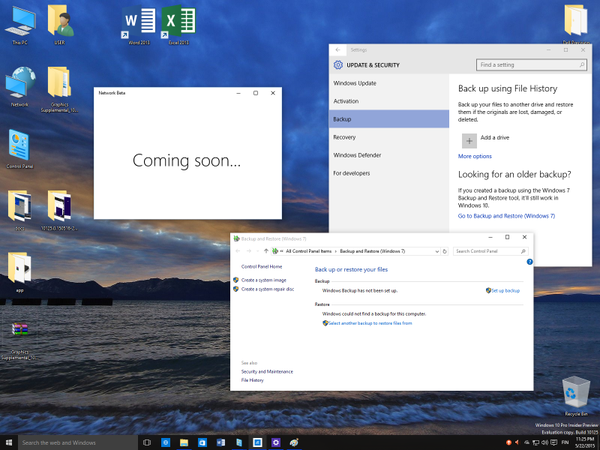Select Activation in Settings sidebar
600x450 pixels.
389,101
